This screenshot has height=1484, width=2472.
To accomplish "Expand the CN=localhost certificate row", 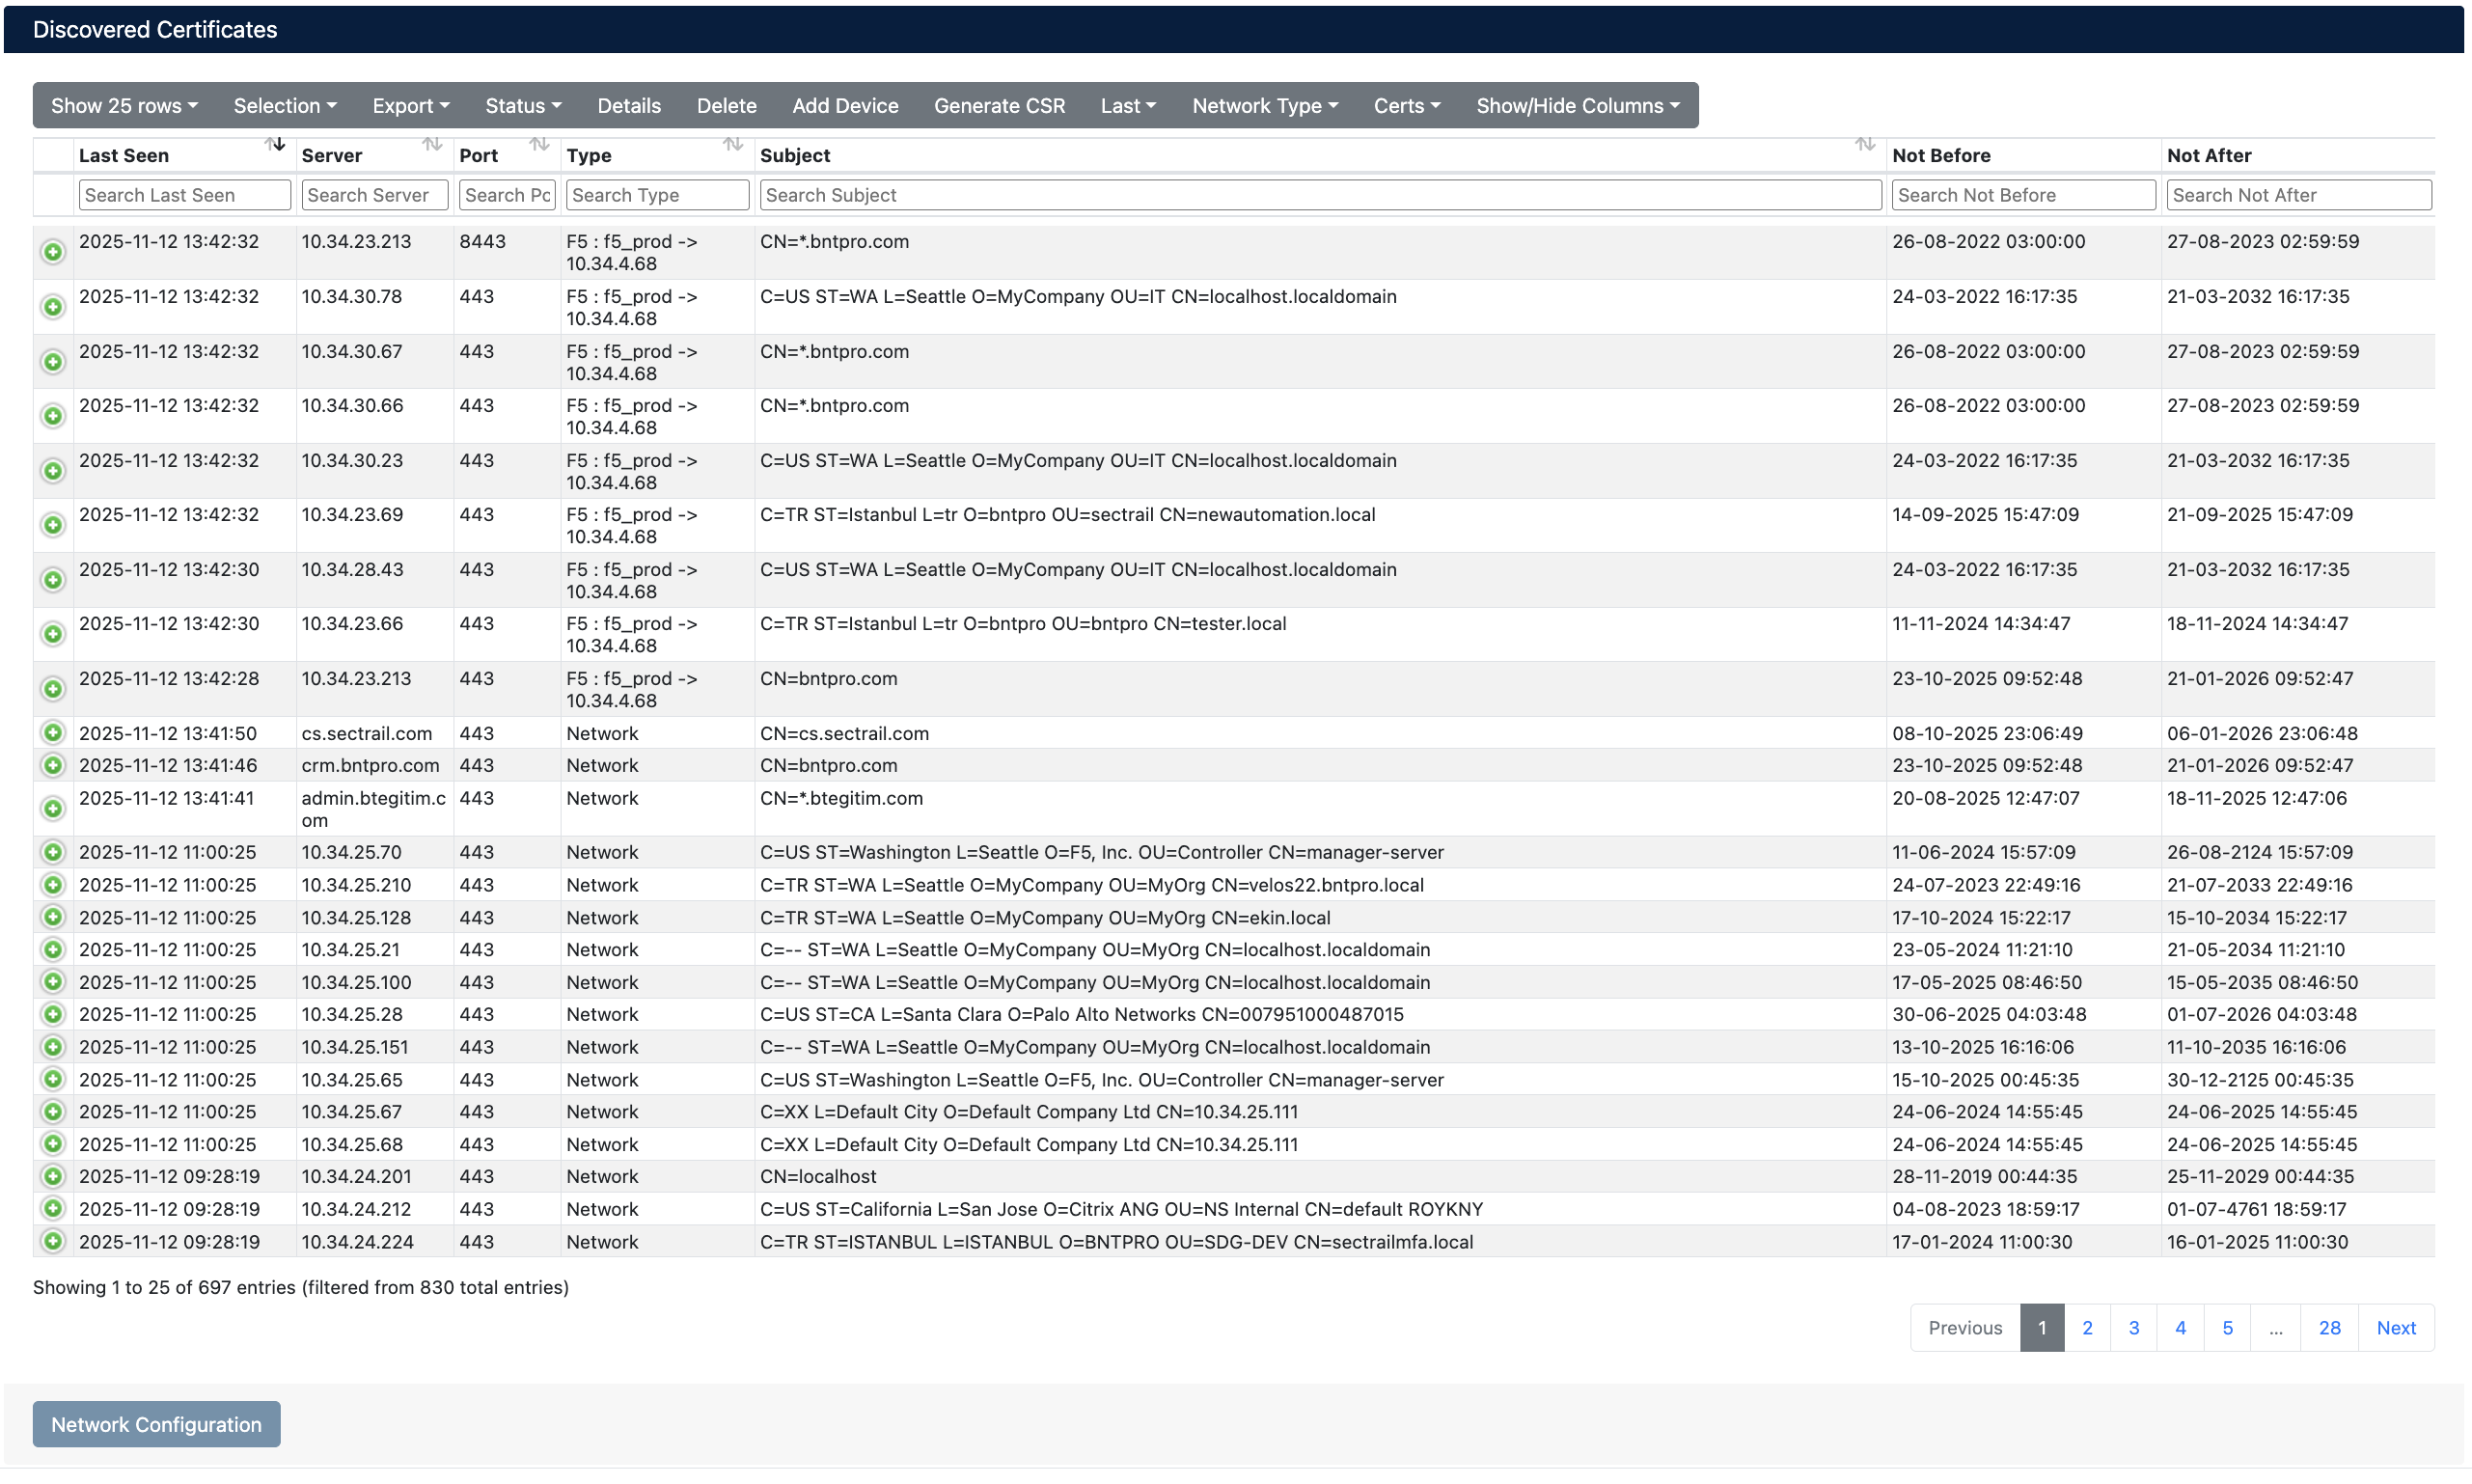I will point(52,1177).
